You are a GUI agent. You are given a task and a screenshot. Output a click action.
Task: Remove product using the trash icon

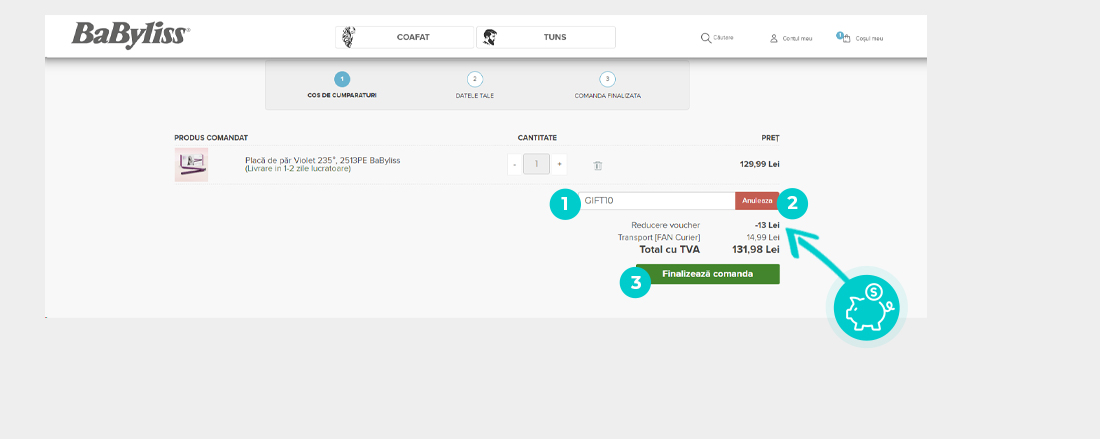(x=597, y=165)
